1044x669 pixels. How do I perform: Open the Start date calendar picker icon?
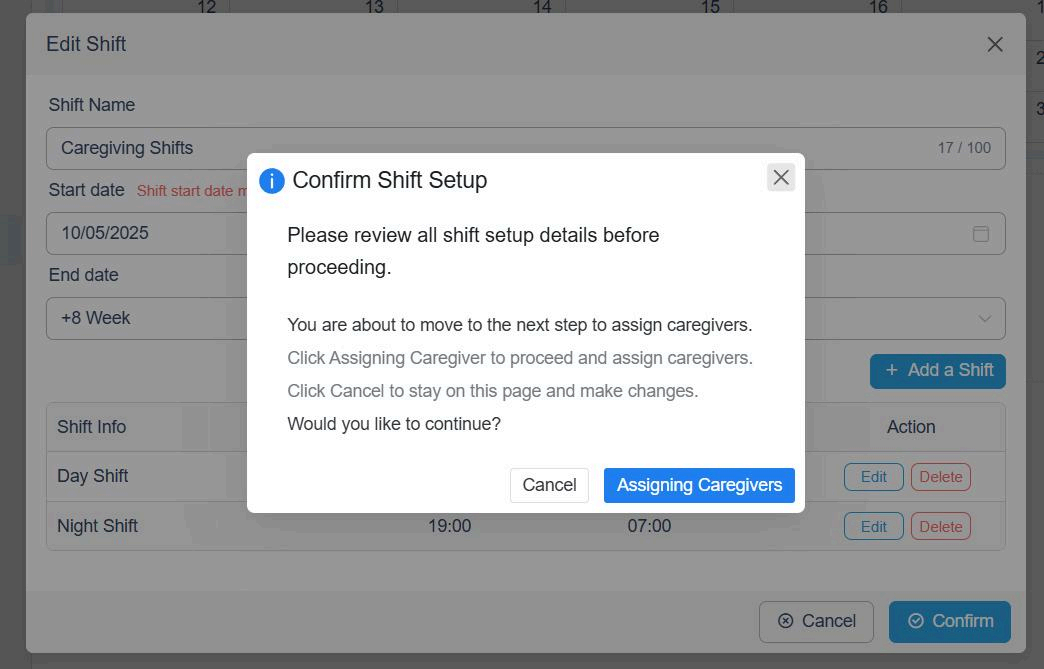tap(981, 233)
